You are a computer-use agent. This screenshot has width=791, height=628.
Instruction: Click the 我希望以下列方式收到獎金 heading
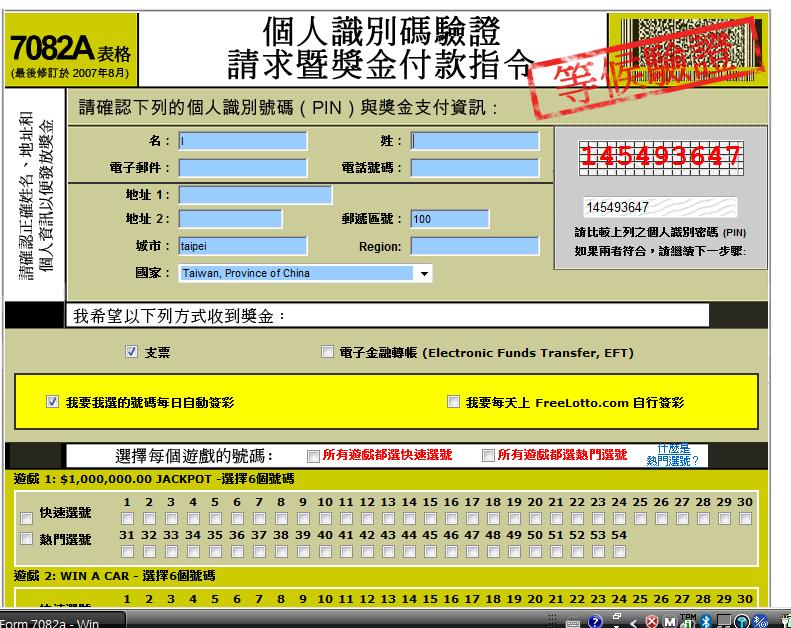click(x=179, y=316)
